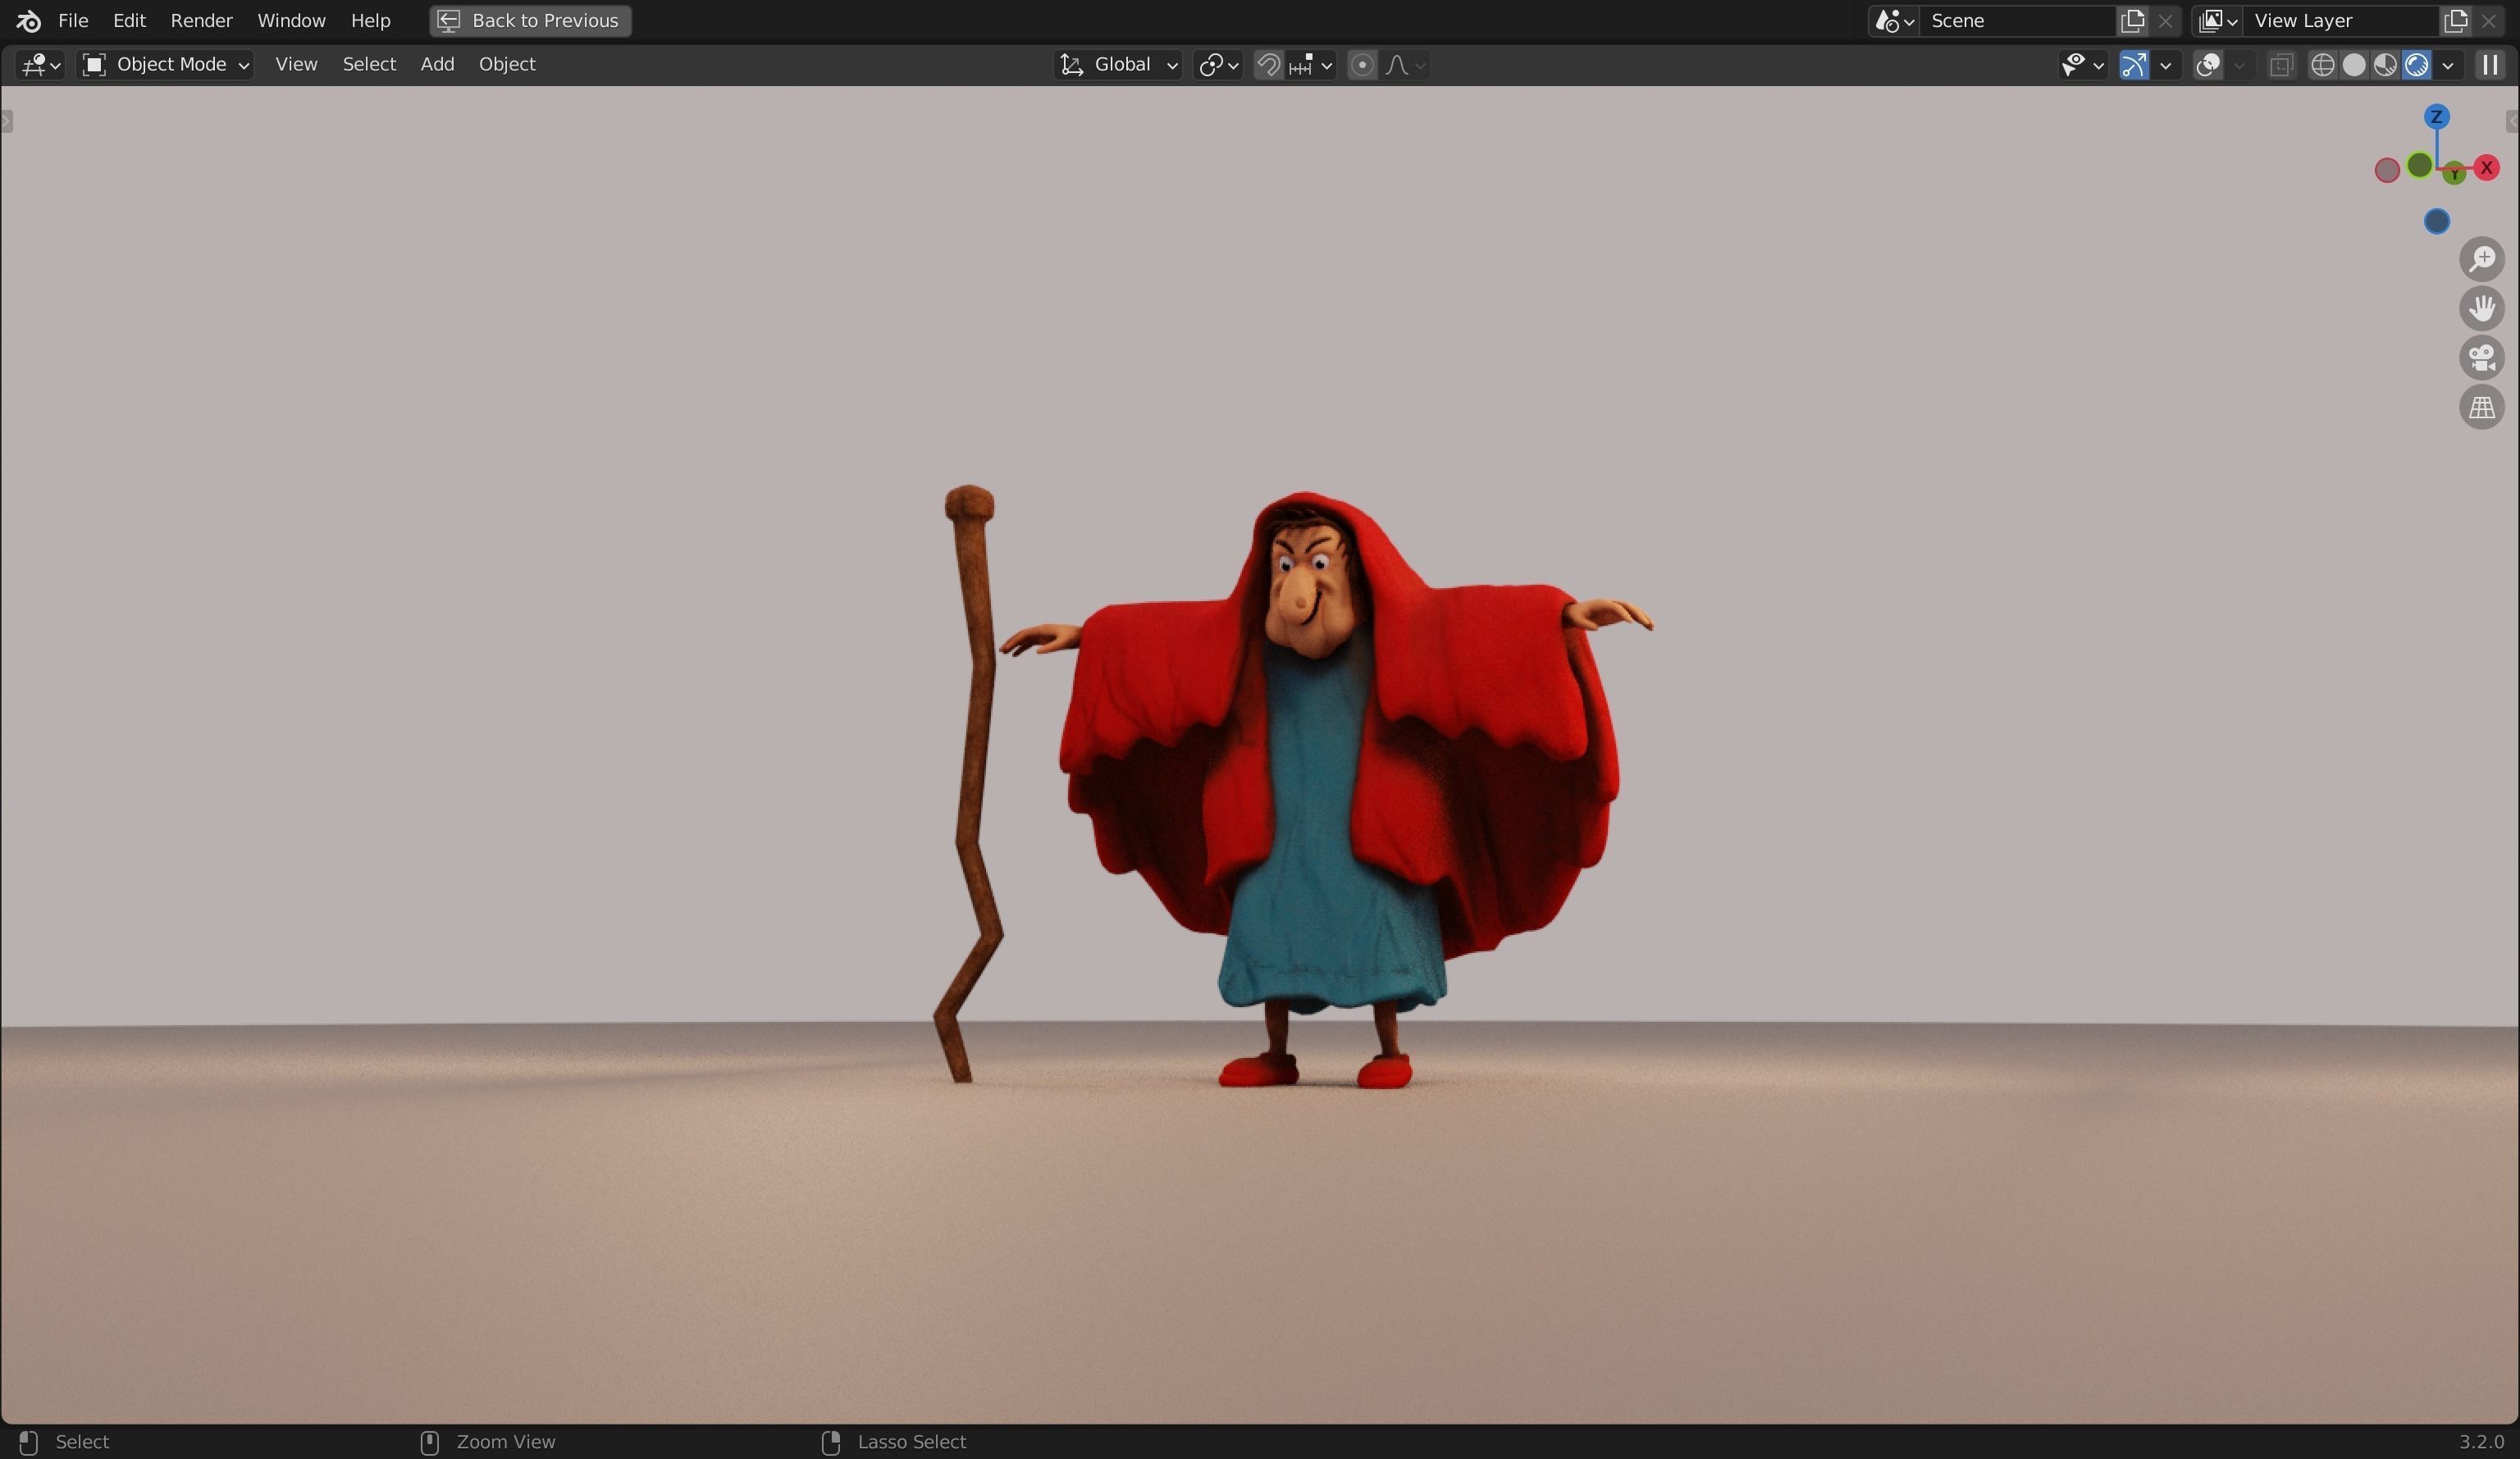The image size is (2520, 1459).
Task: Open the Object menu in the viewport header
Action: [x=507, y=64]
